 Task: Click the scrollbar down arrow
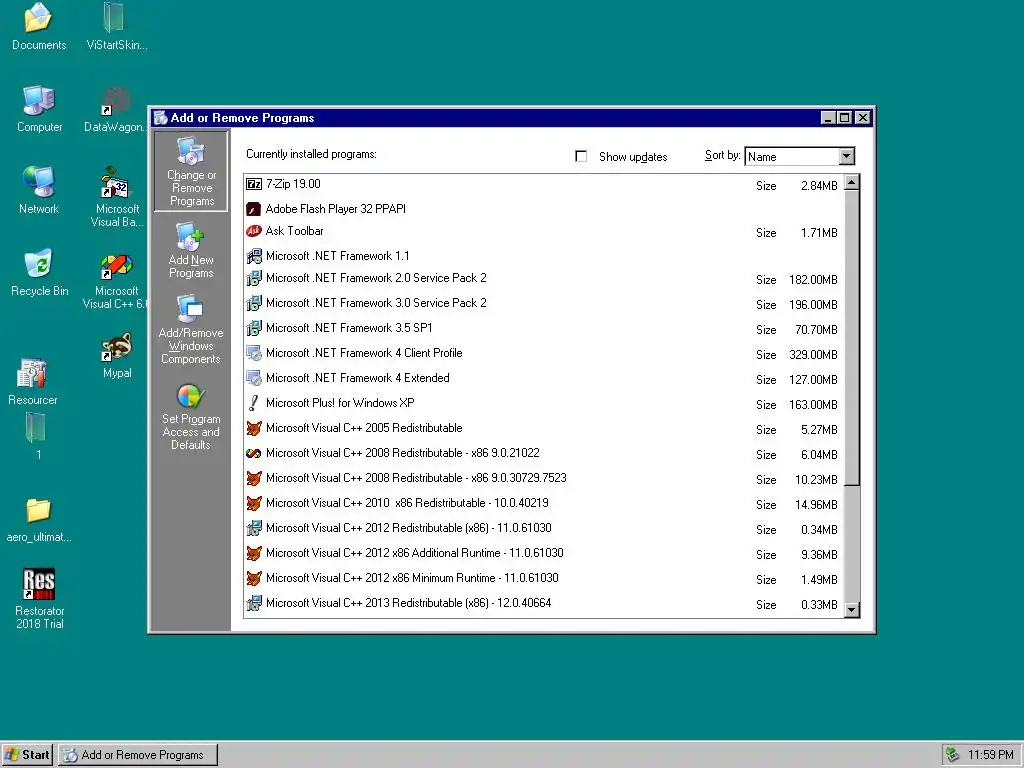852,610
